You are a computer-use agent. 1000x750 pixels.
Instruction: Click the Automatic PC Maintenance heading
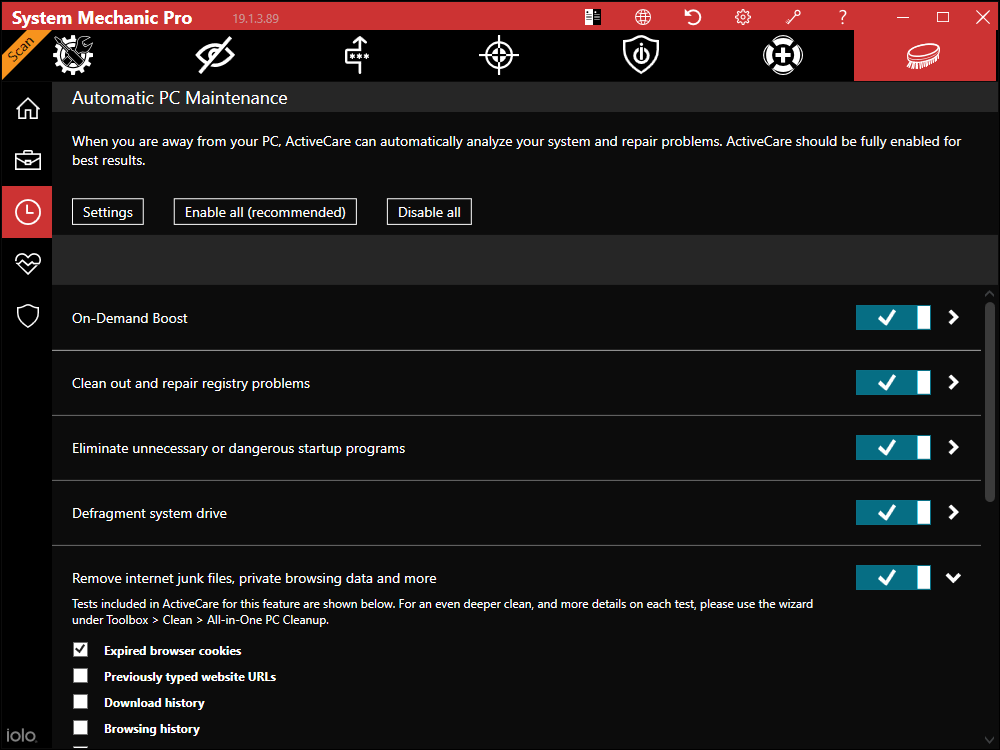pyautogui.click(x=180, y=98)
